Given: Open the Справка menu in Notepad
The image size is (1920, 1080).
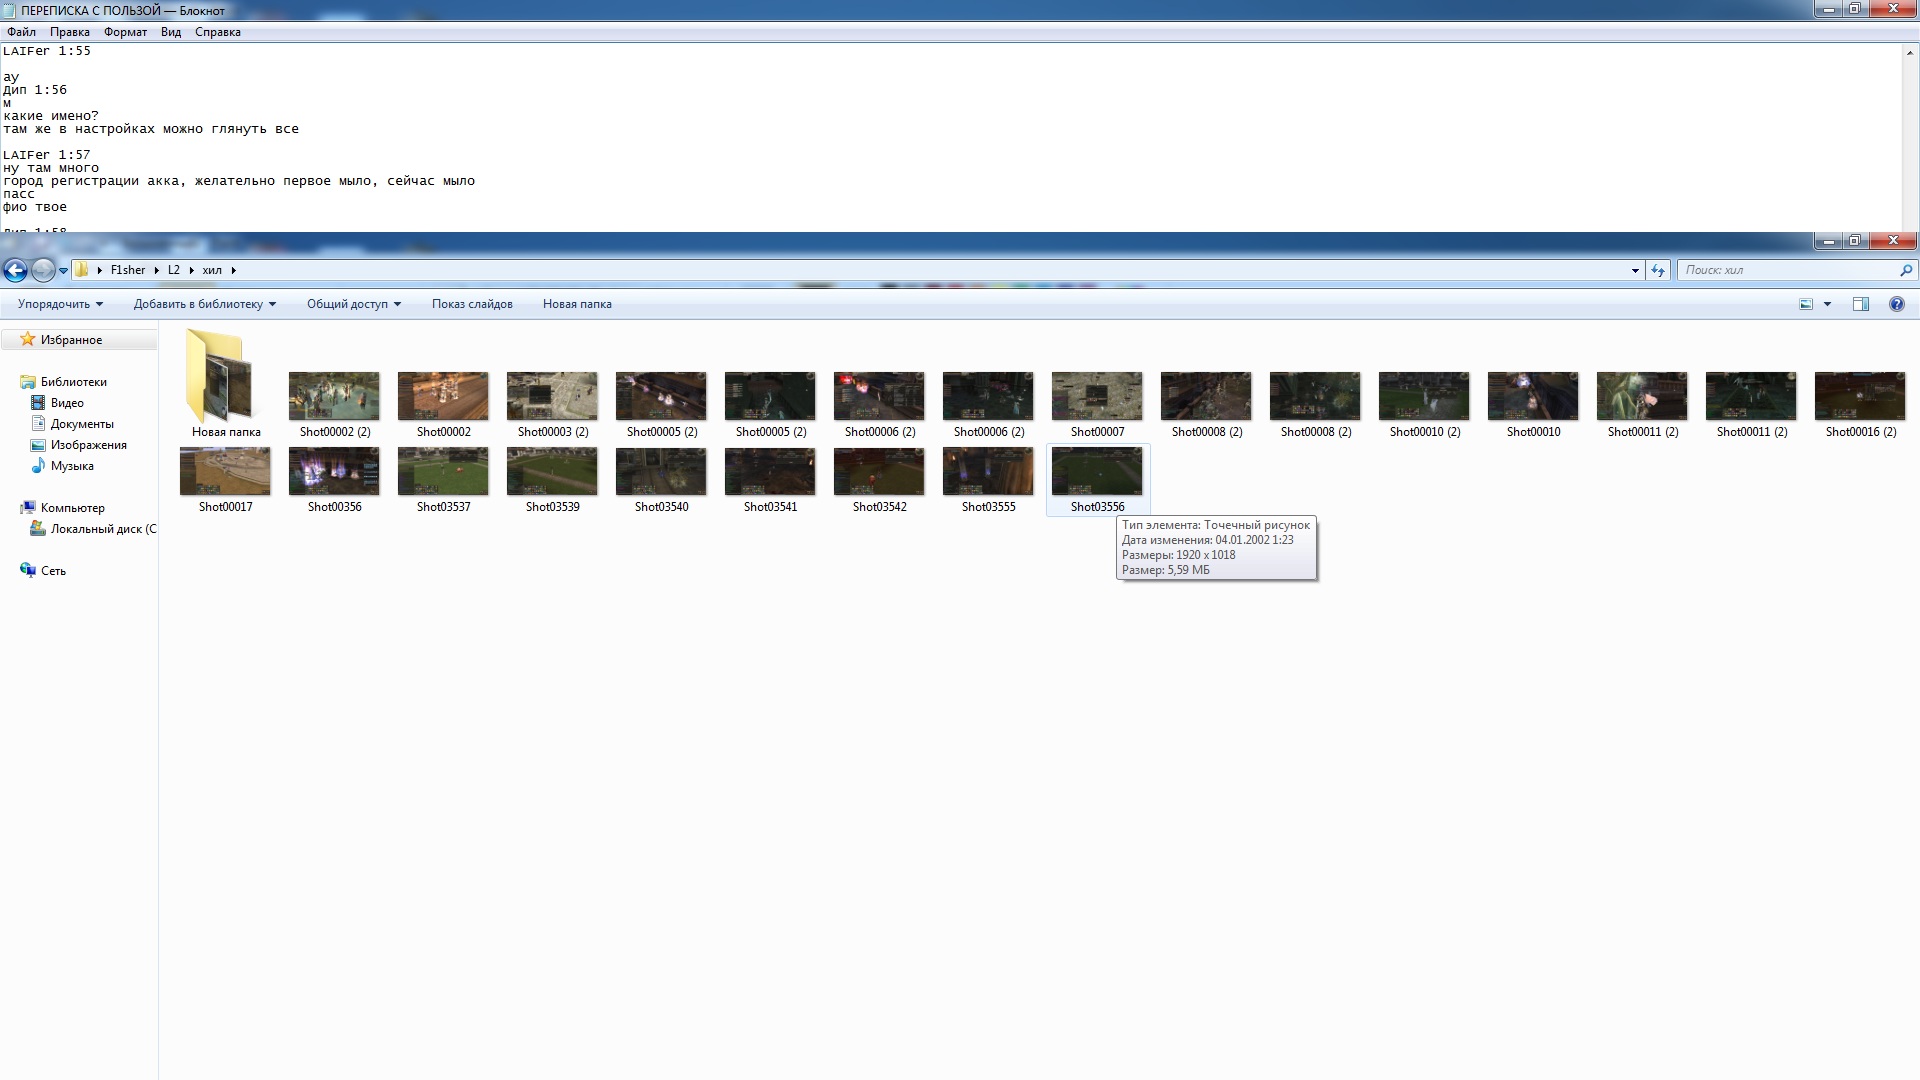Looking at the screenshot, I should (x=217, y=32).
